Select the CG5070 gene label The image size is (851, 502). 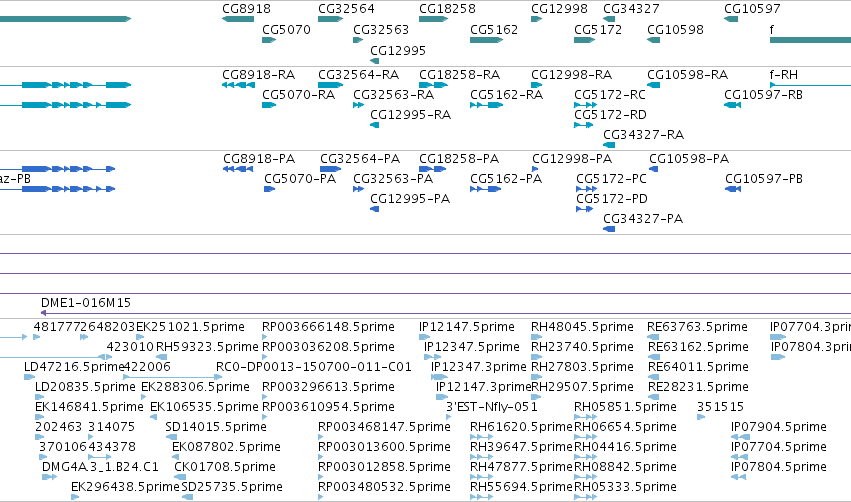[287, 29]
